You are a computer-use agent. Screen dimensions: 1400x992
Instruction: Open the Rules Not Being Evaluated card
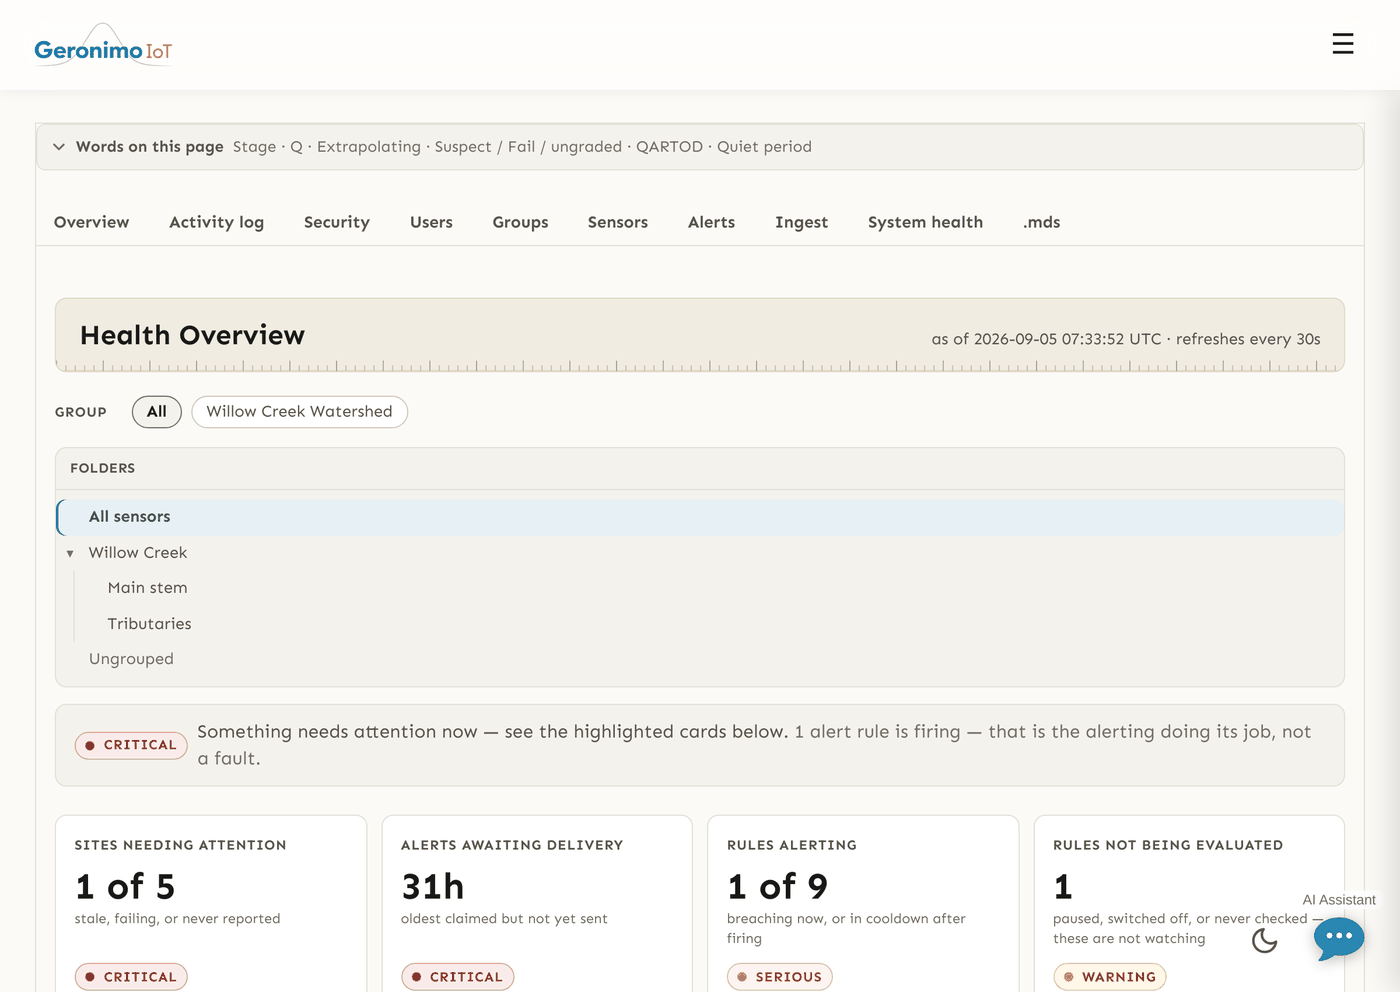tap(1189, 904)
